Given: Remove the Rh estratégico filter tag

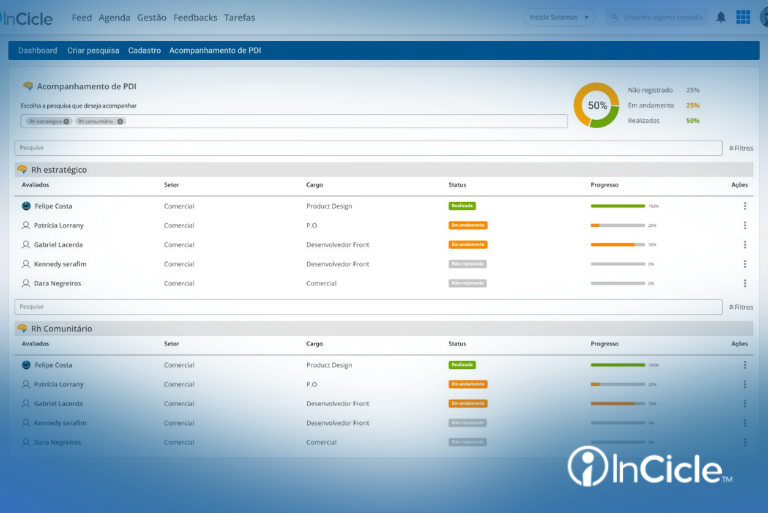Looking at the screenshot, I should point(66,122).
